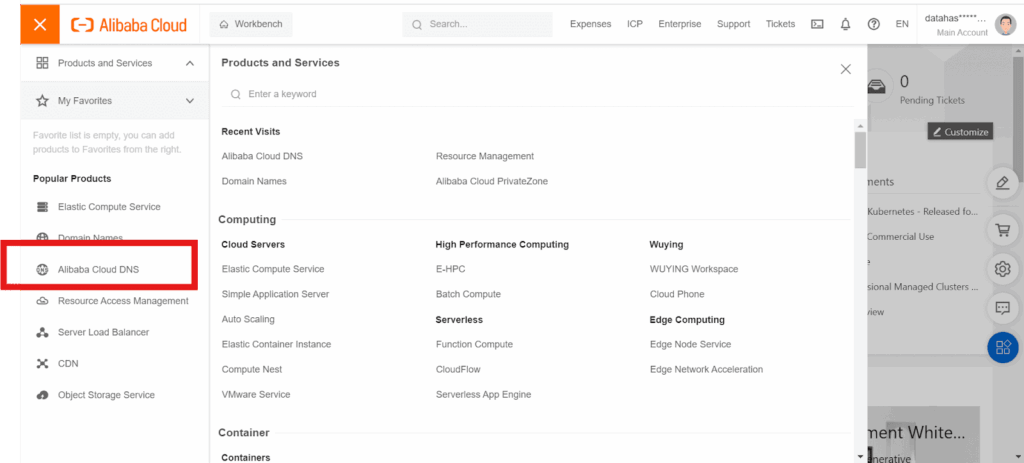Open Alibaba Cloud DNS in Popular Products
Screen dimensions: 1024x463
[x=99, y=269]
